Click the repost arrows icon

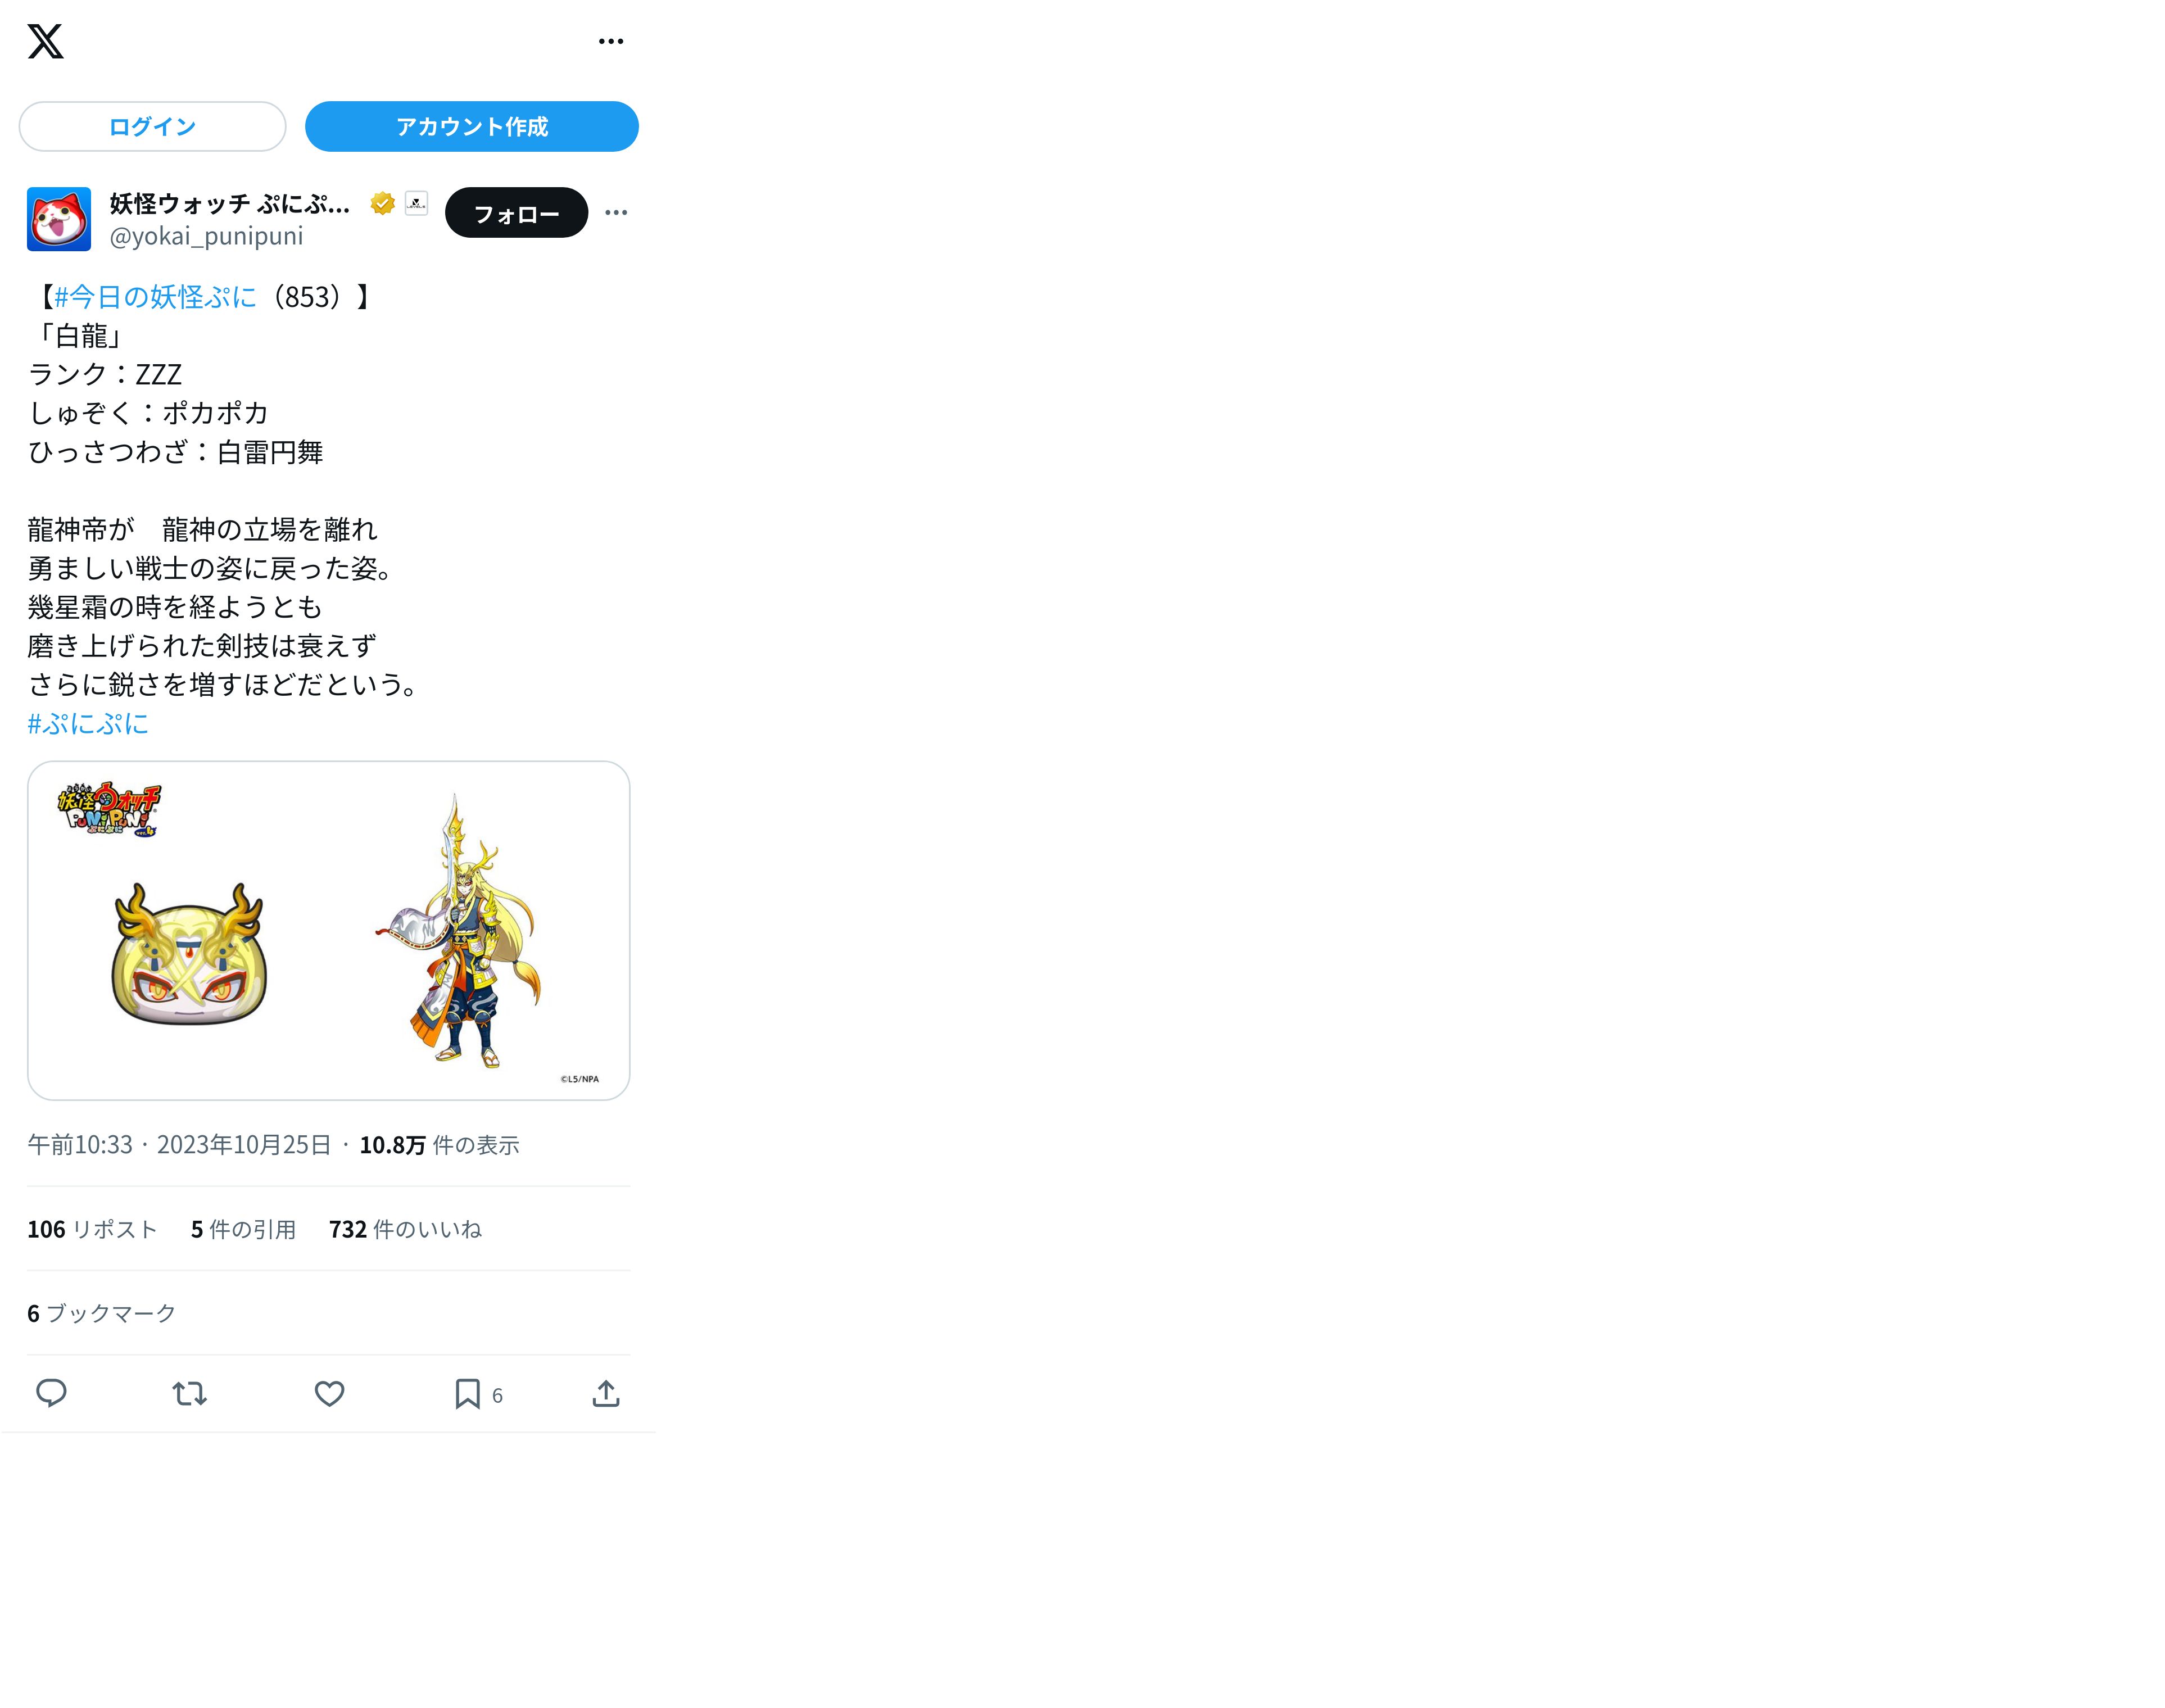[189, 1393]
